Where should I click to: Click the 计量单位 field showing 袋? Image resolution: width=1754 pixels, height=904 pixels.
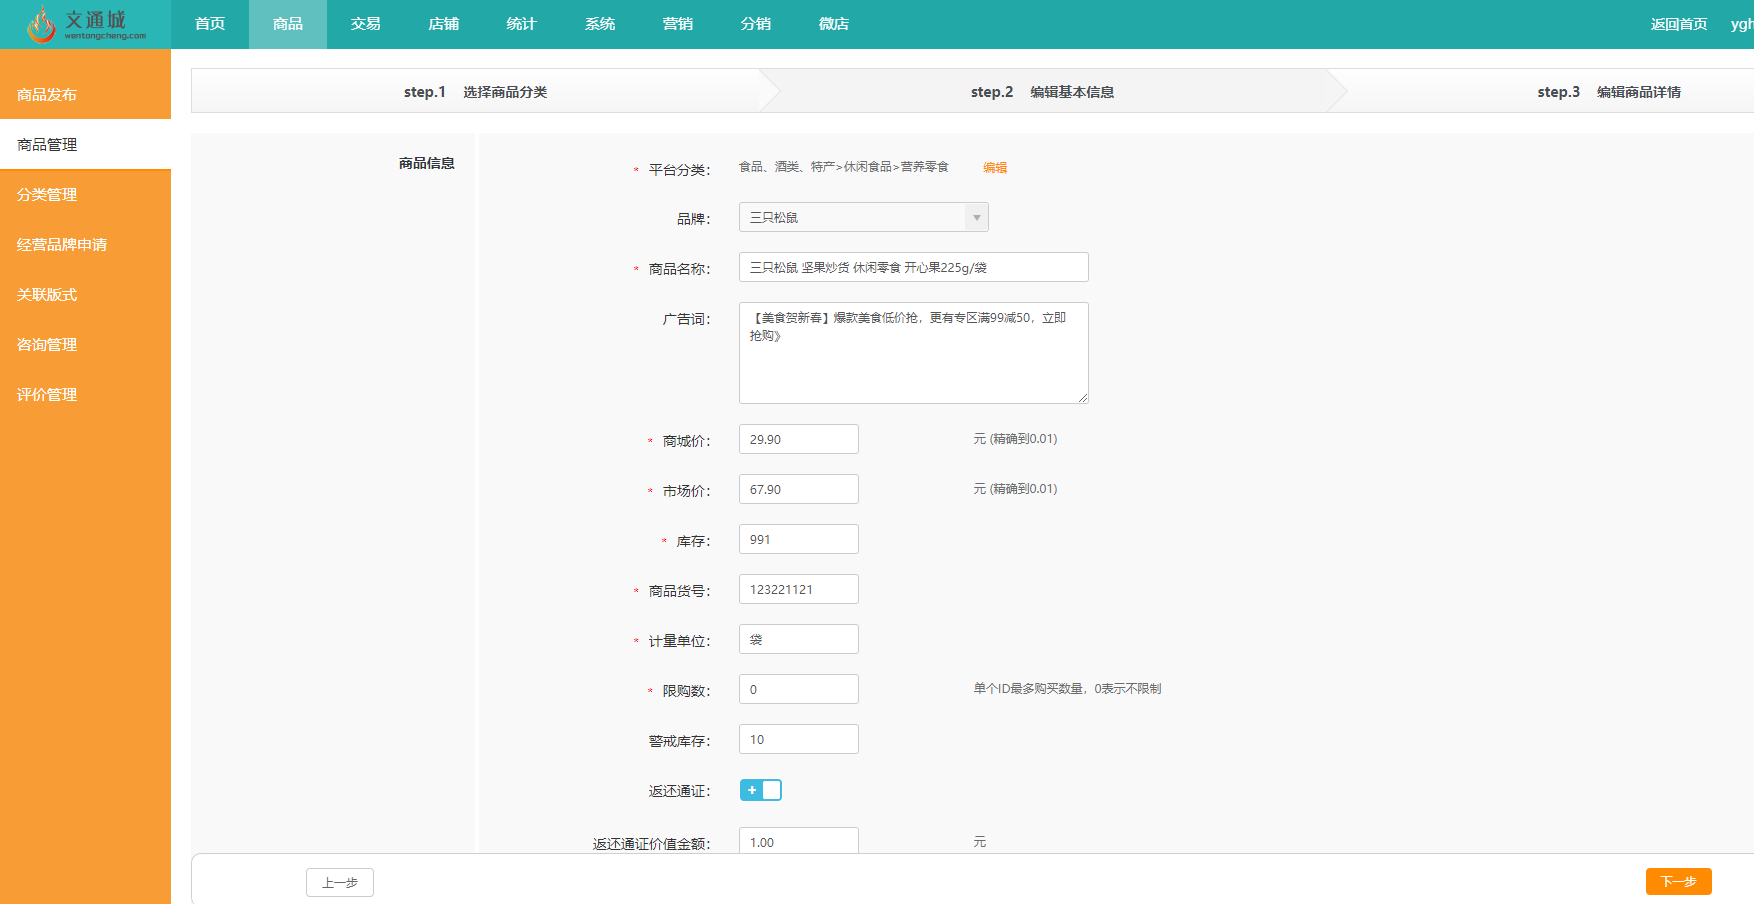[x=799, y=639]
